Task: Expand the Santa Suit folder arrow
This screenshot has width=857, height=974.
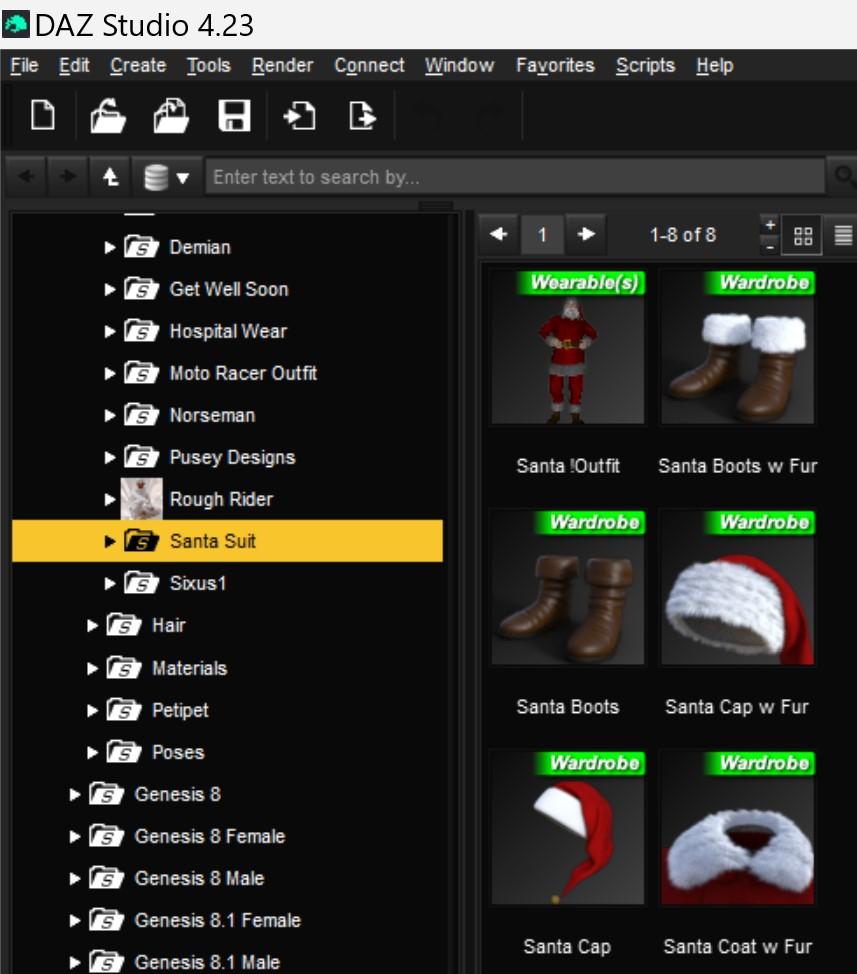Action: 110,541
